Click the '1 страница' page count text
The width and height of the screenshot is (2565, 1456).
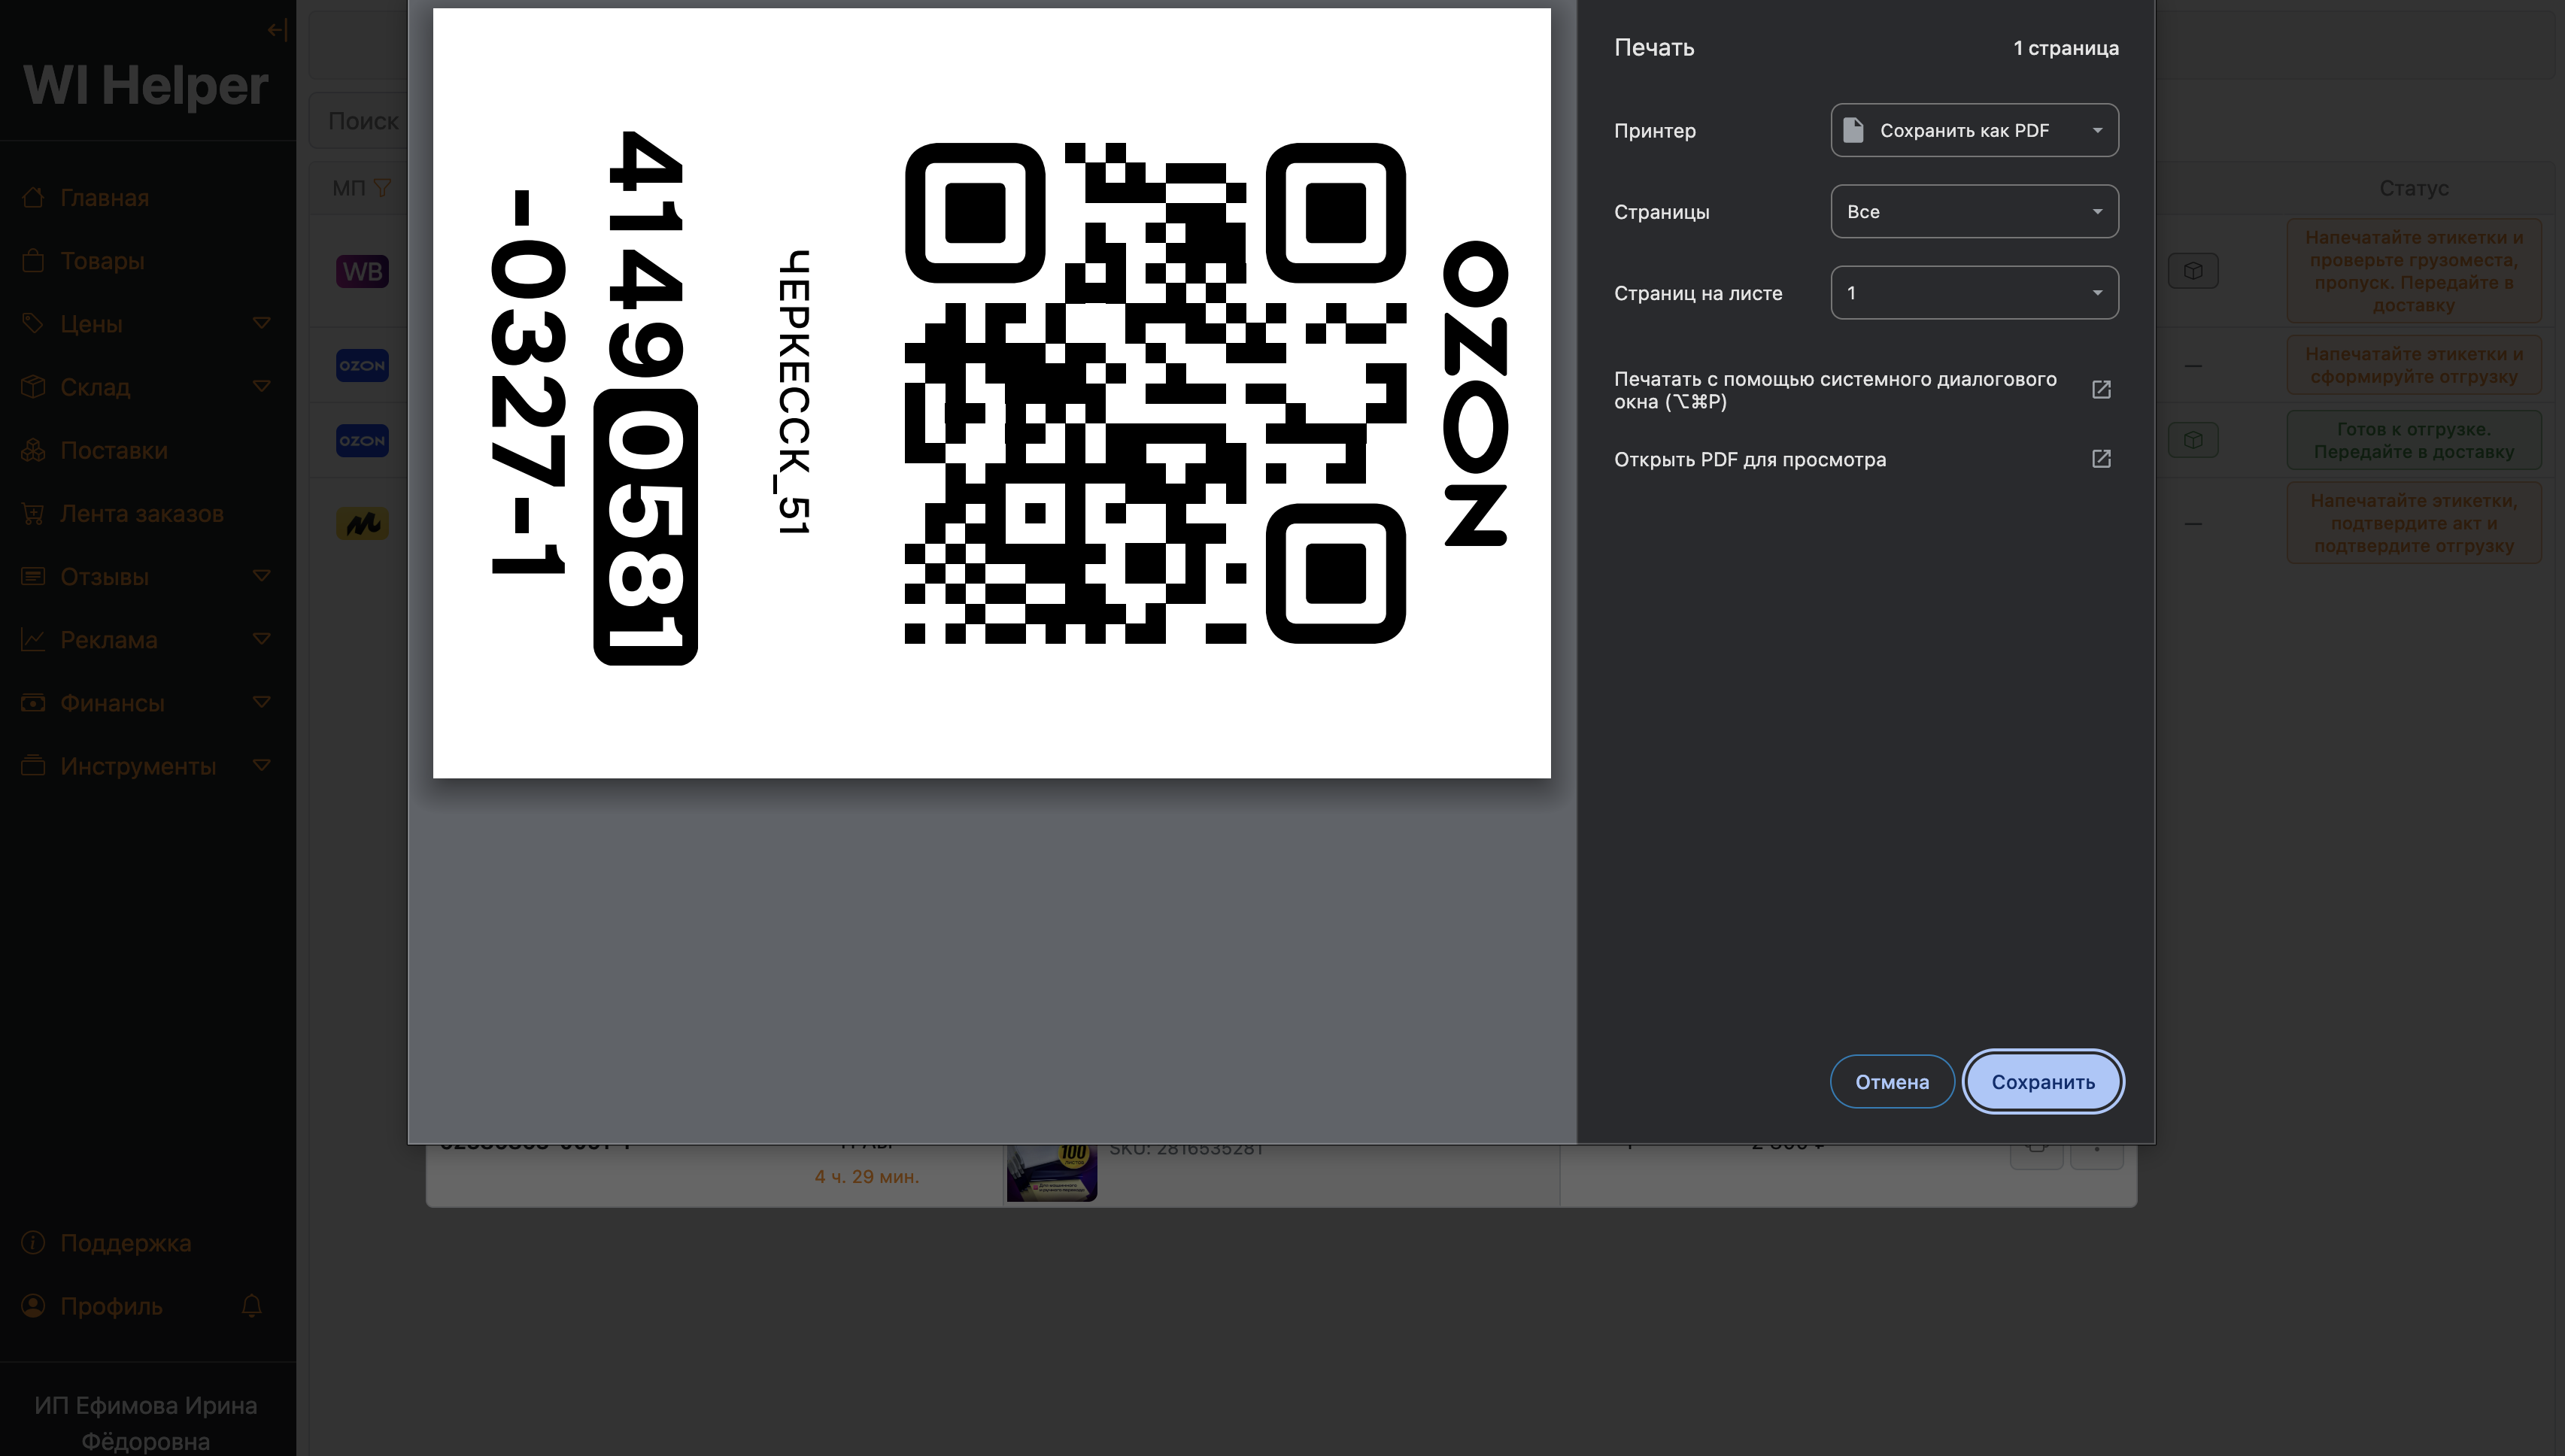click(x=2066, y=48)
